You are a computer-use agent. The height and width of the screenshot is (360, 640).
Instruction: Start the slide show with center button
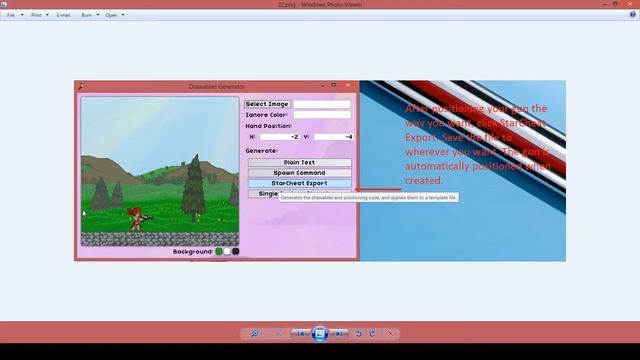pos(320,333)
